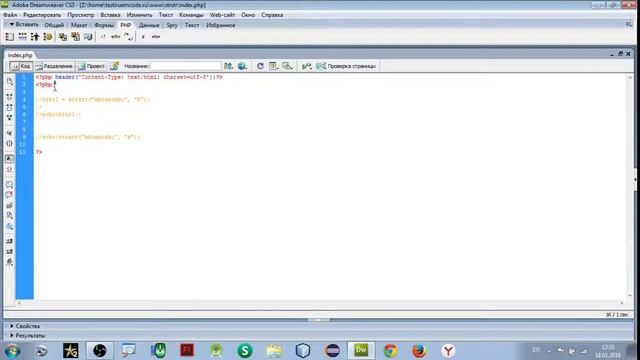The height and width of the screenshot is (360, 640).
Task: Switch to Код (Code) view
Action: 21,66
